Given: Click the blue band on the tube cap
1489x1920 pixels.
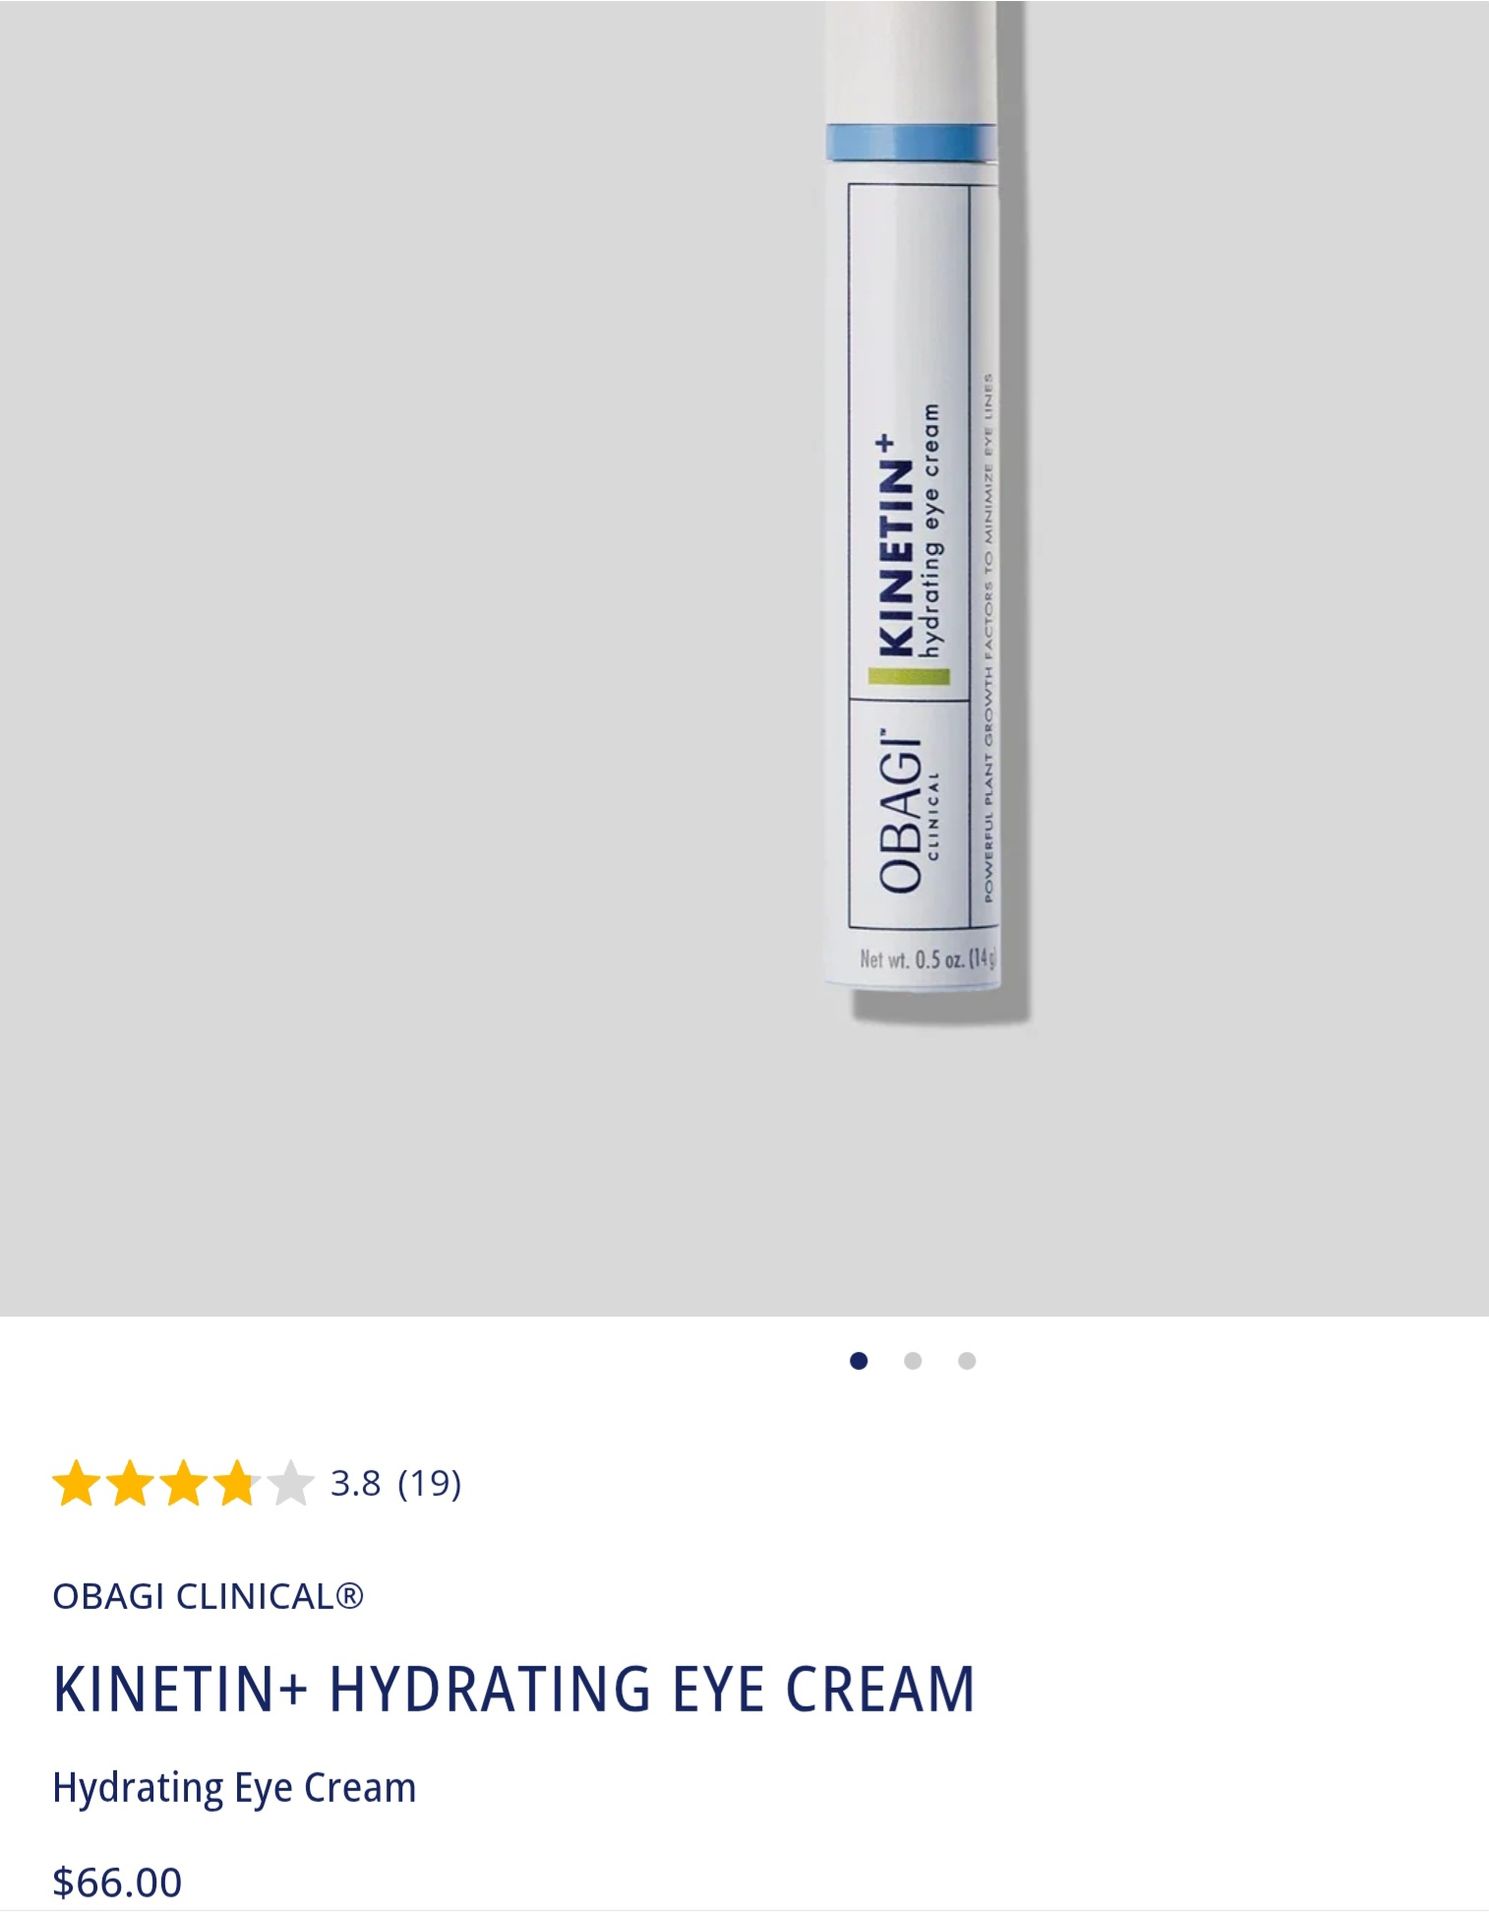Looking at the screenshot, I should coord(910,141).
